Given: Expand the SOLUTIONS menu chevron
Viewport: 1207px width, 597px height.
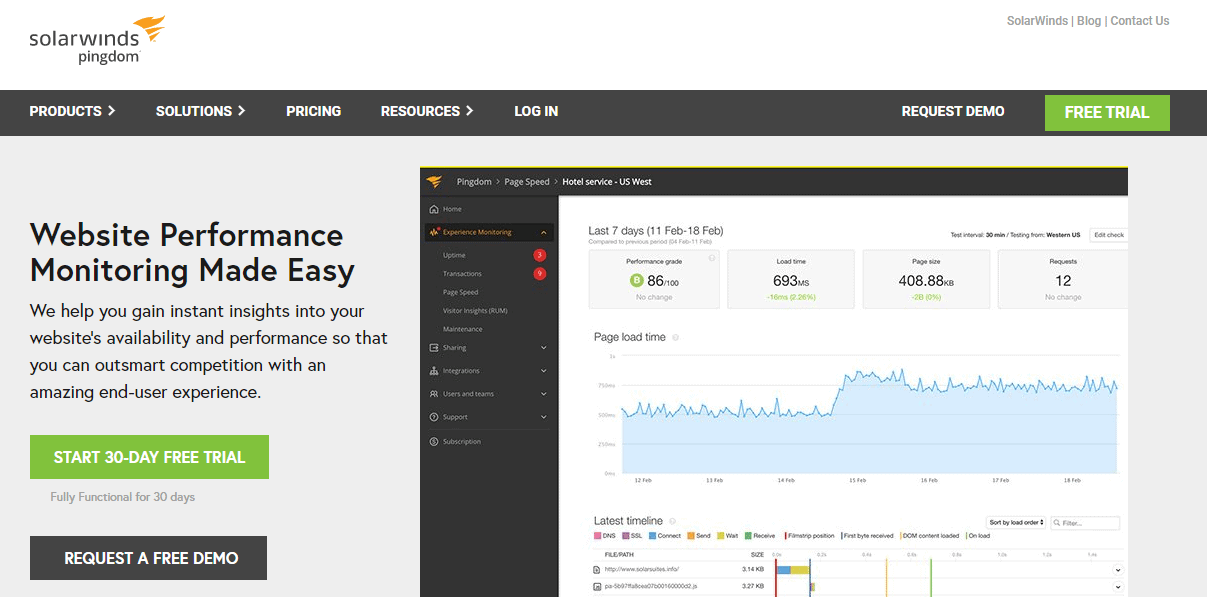Looking at the screenshot, I should click(x=242, y=111).
